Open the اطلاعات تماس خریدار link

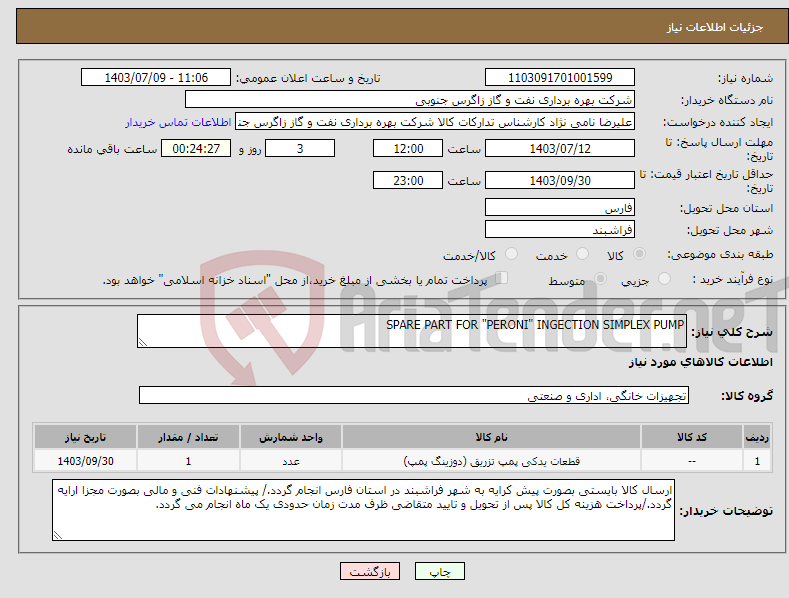(x=178, y=122)
